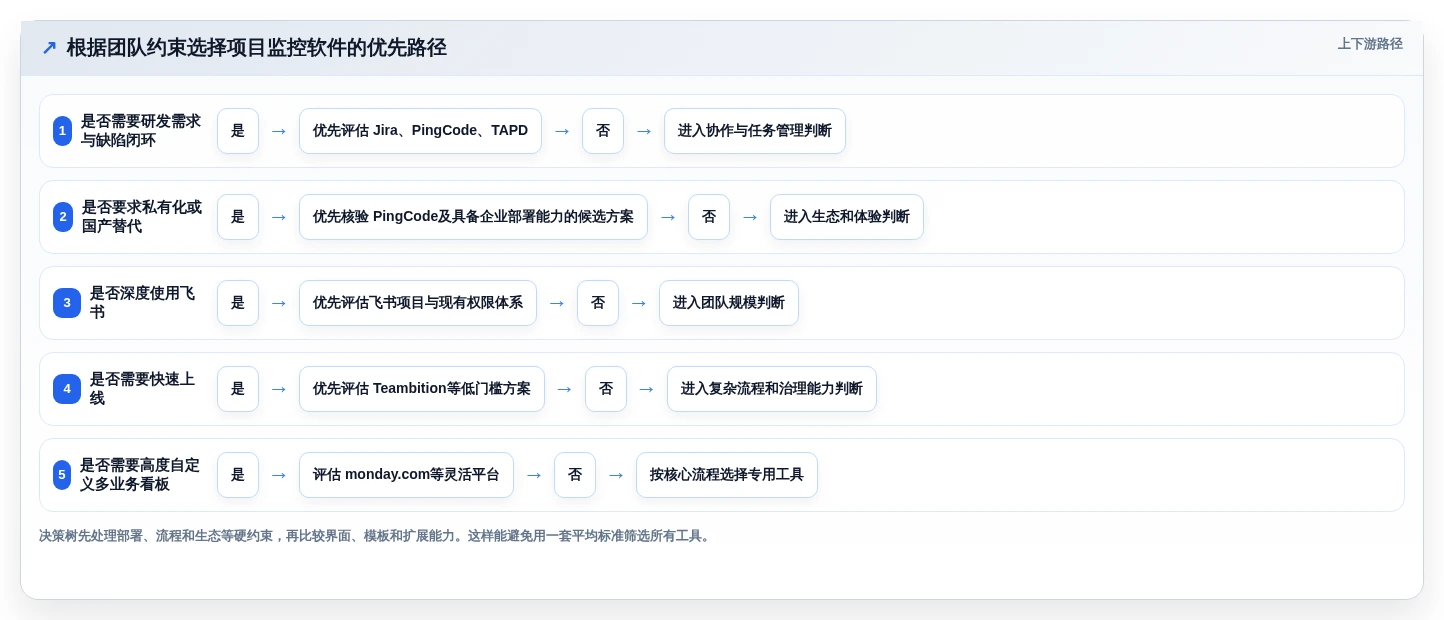The image size is (1444, 620).
Task: Select 否 in the 深度使用飞书 row
Action: (x=598, y=303)
